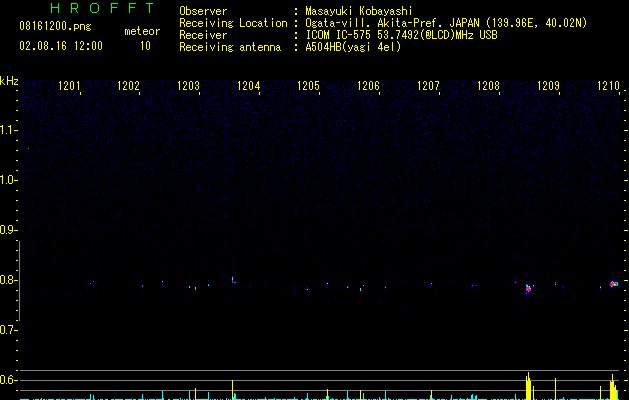Screen dimensions: 629x400
Task: Select observer name Masayuki Kobayashi
Action: pyautogui.click(x=359, y=11)
